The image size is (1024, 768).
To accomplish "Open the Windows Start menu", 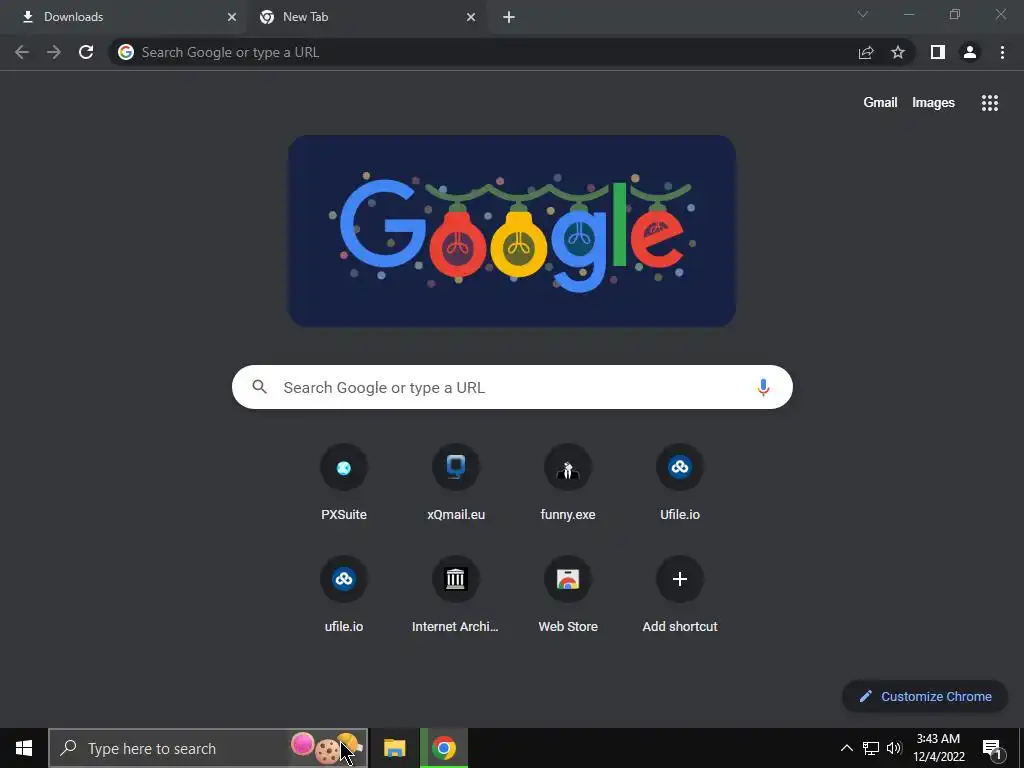I will point(24,748).
